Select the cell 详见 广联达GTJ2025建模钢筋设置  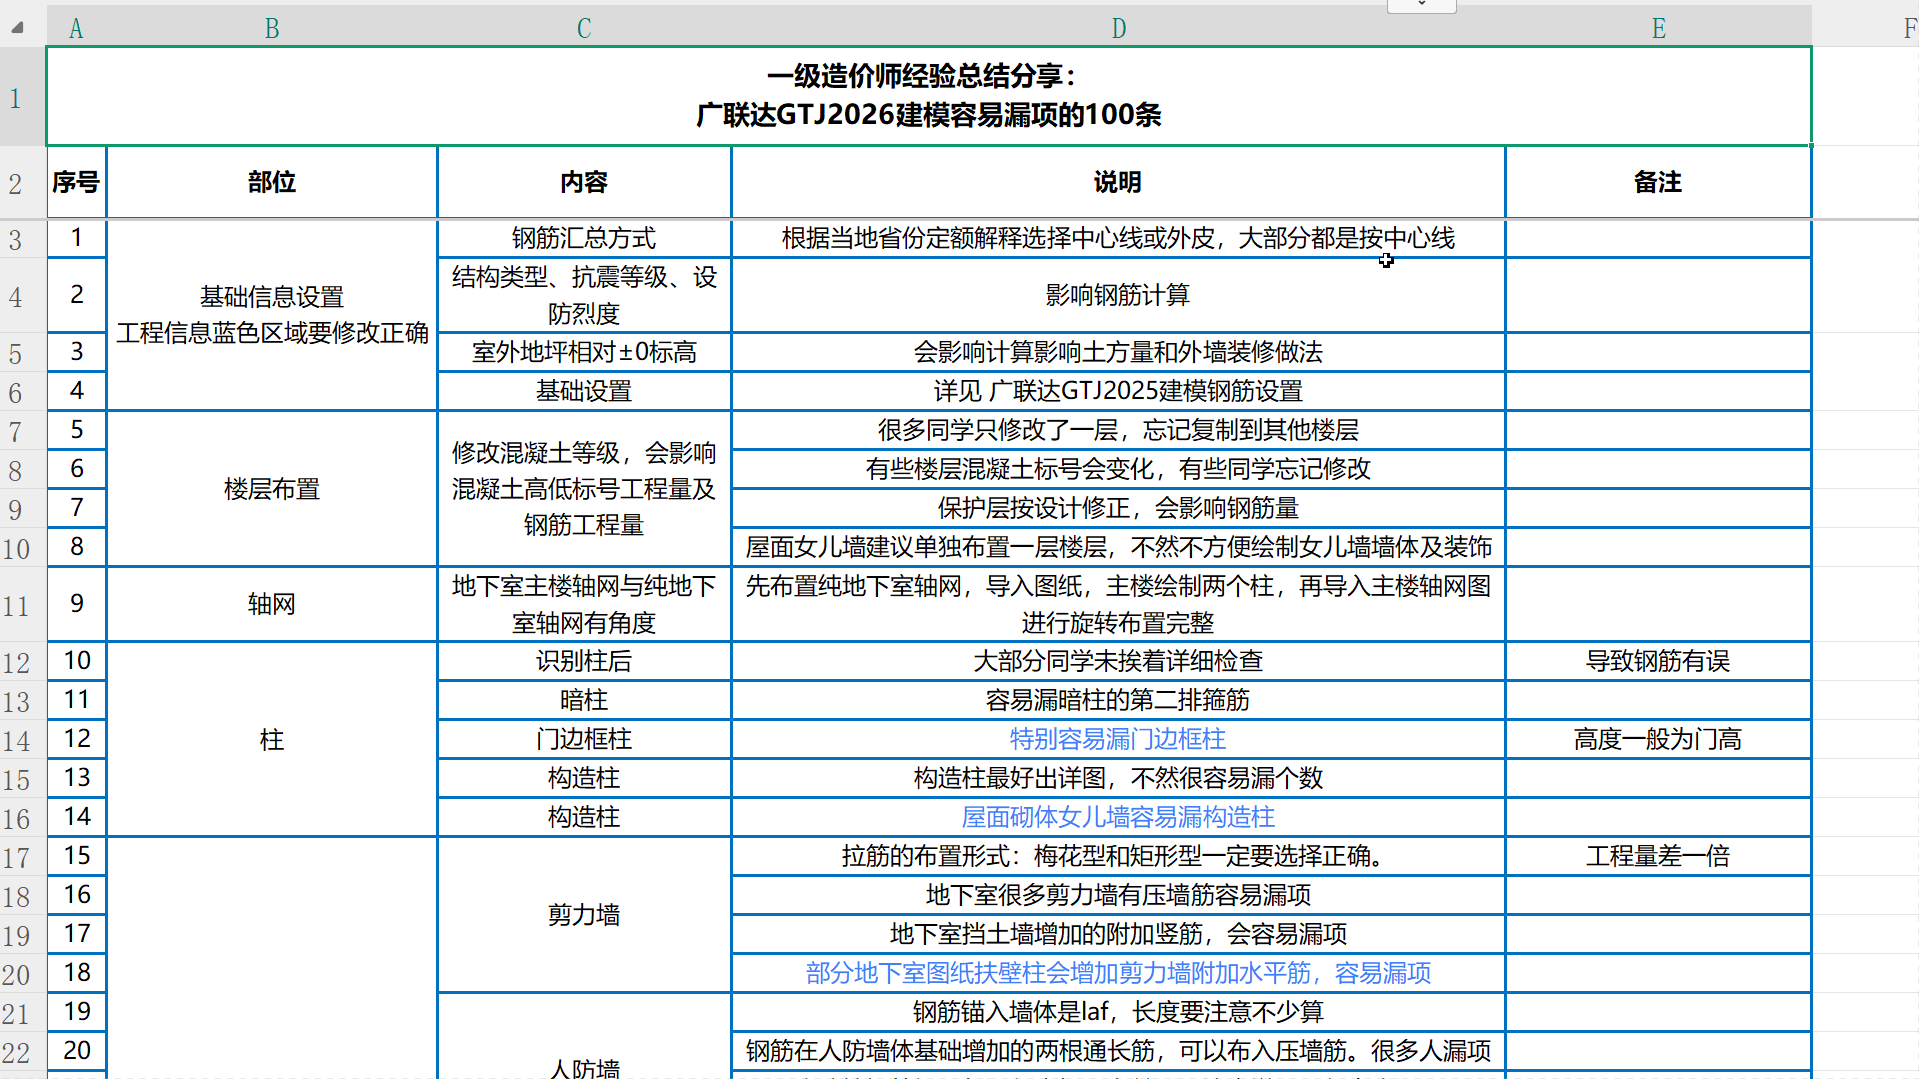(1118, 391)
